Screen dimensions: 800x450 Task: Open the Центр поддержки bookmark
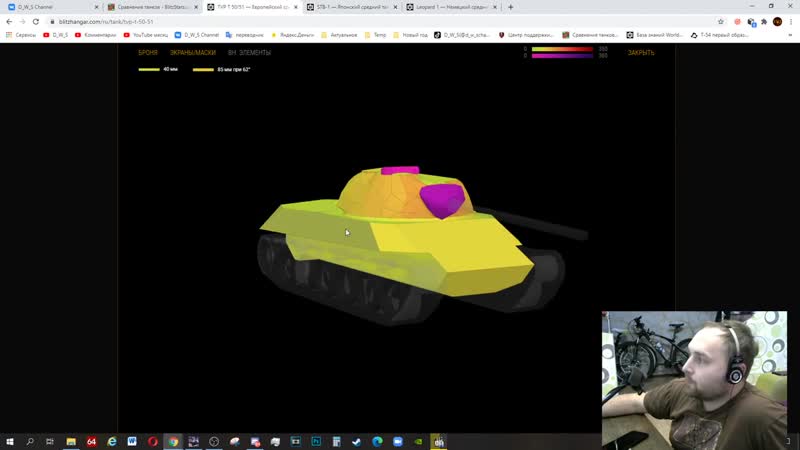point(526,35)
